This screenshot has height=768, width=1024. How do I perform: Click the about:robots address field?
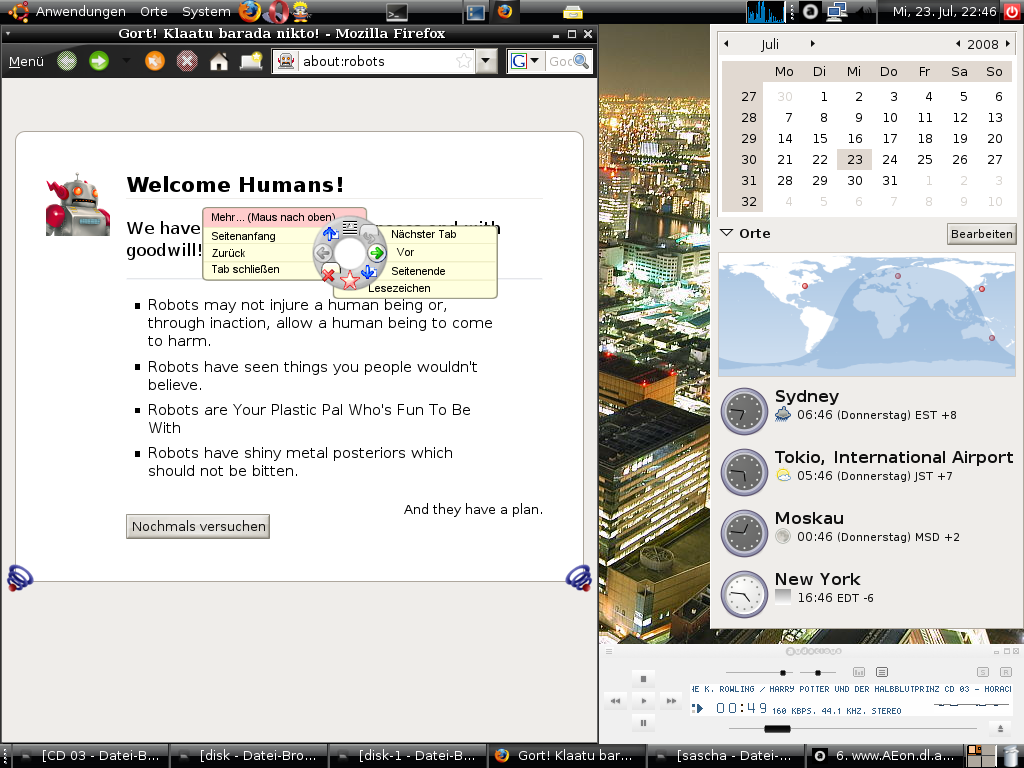tap(375, 61)
